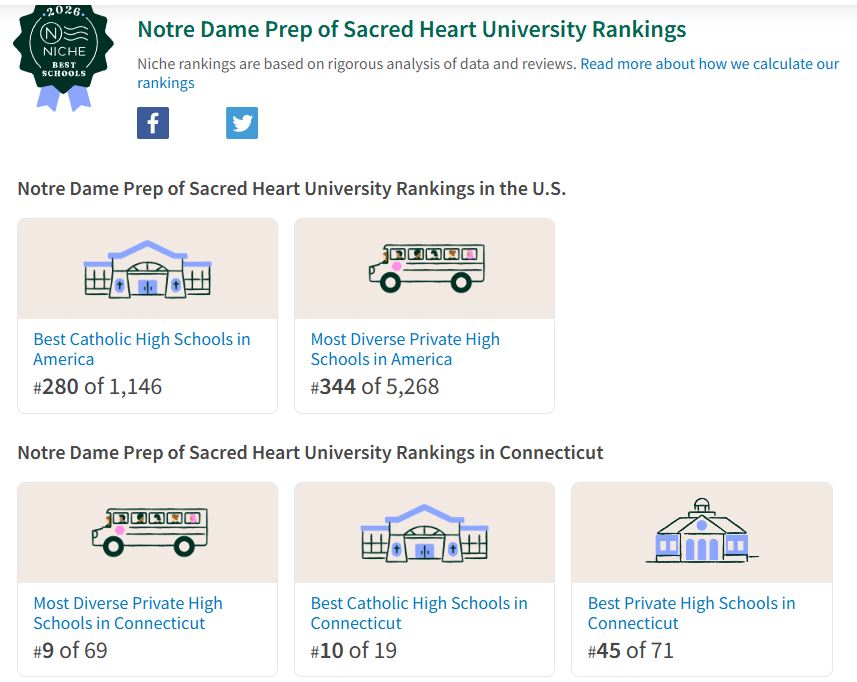The image size is (857, 682).
Task: Click the #344 of 5,268 ranking text
Action: 375,387
